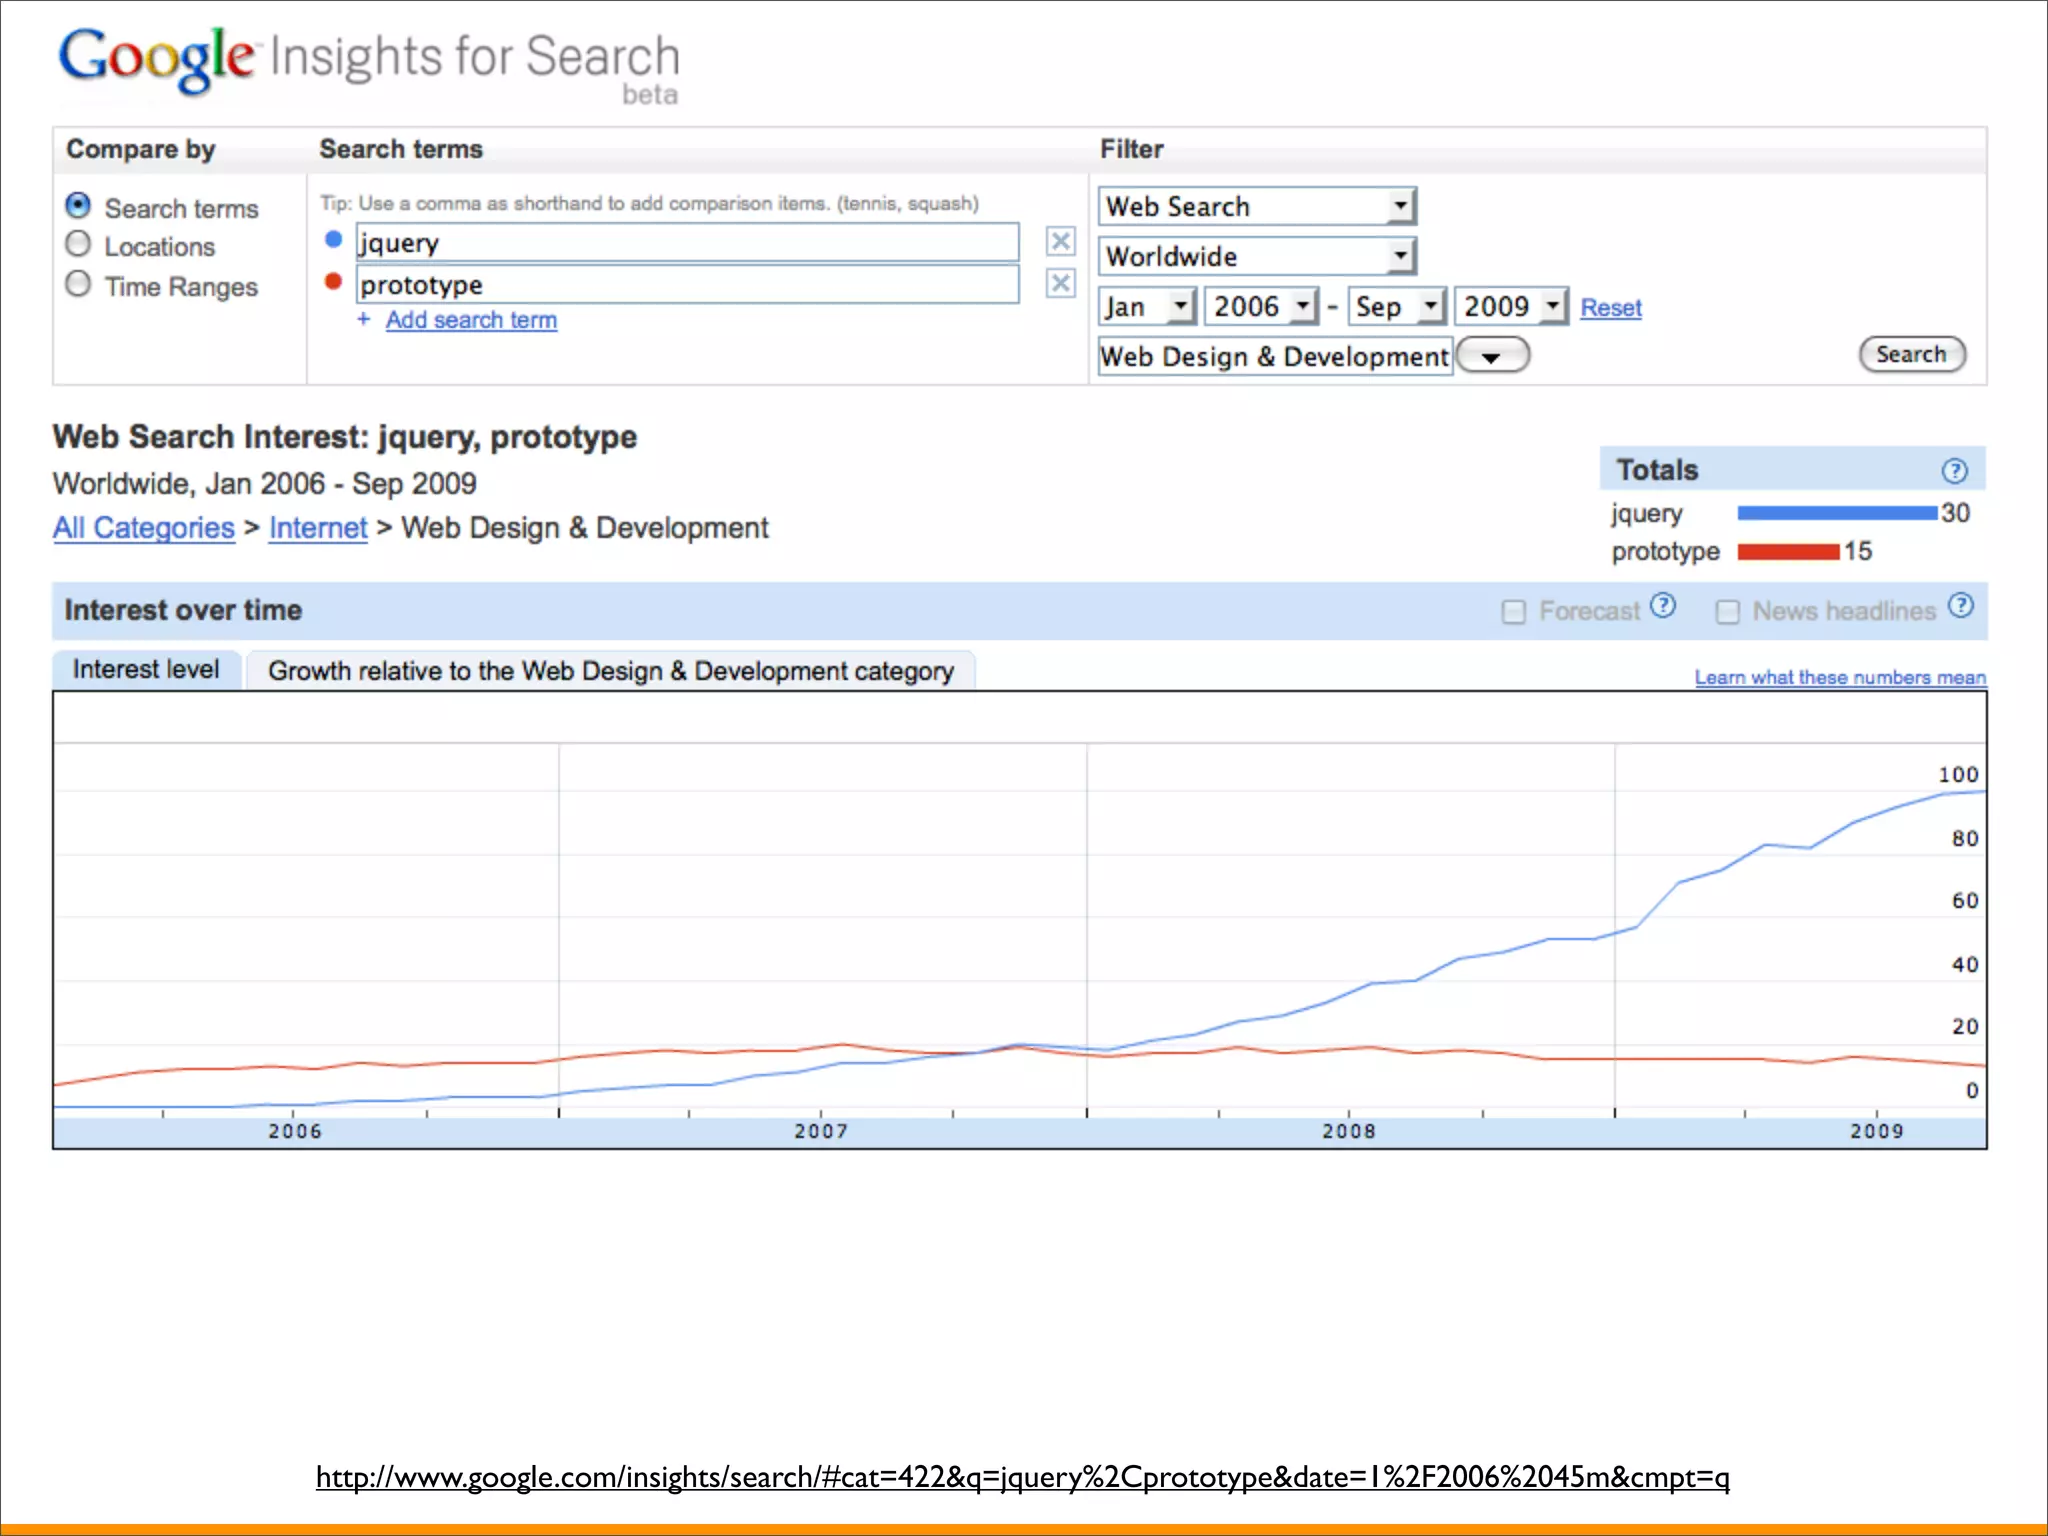
Task: Select the Search terms compare option
Action: pyautogui.click(x=78, y=206)
